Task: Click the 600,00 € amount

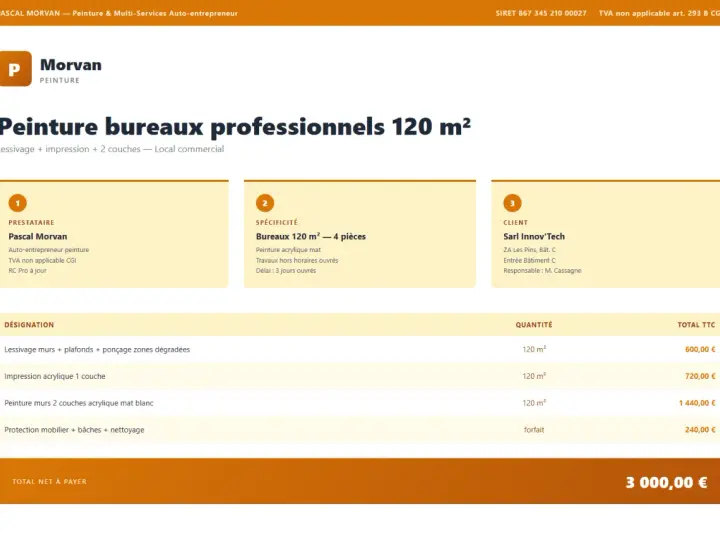Action: [x=700, y=349]
